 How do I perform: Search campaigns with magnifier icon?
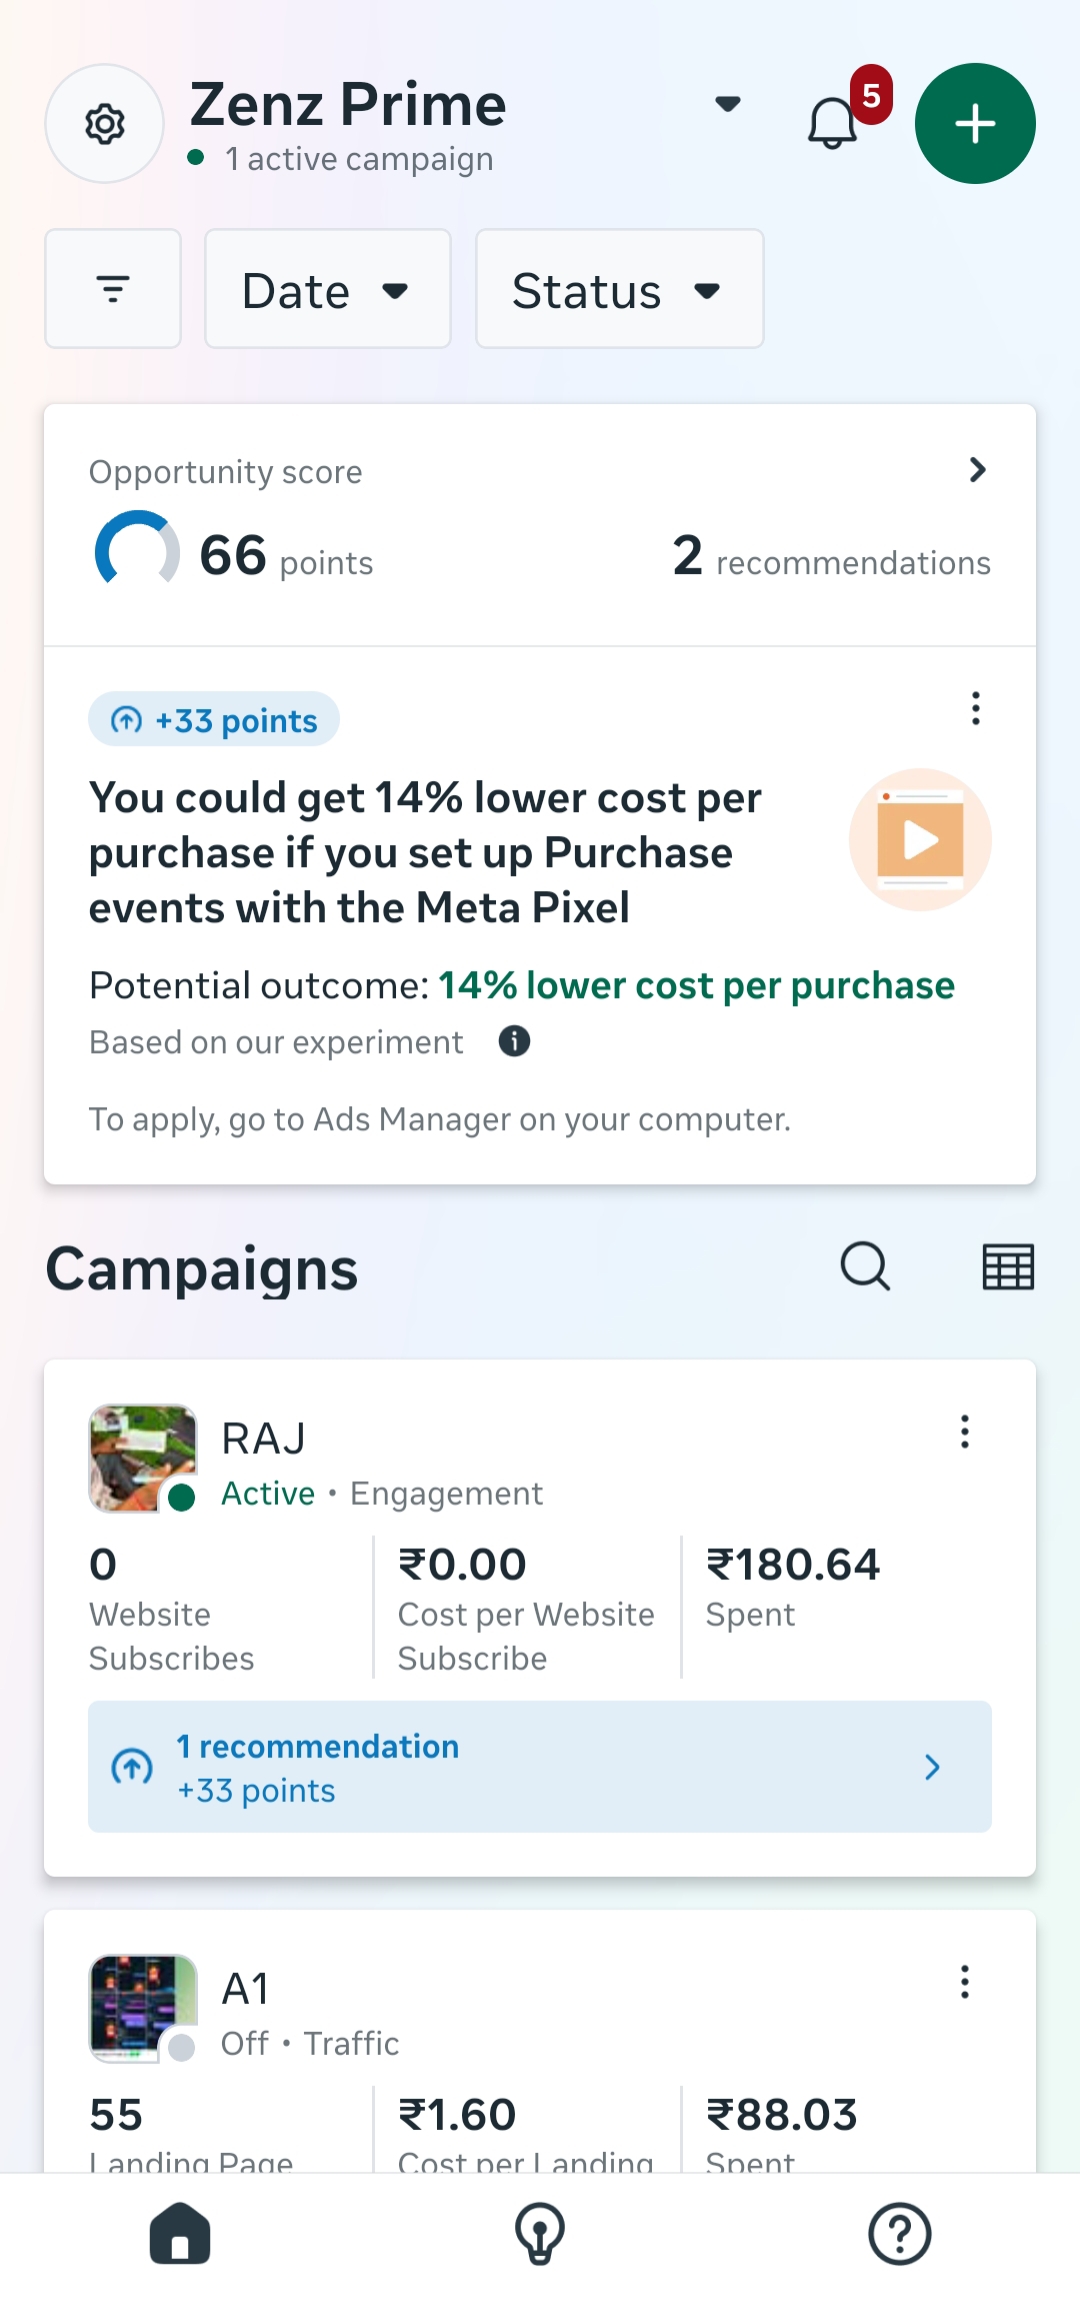click(865, 1267)
